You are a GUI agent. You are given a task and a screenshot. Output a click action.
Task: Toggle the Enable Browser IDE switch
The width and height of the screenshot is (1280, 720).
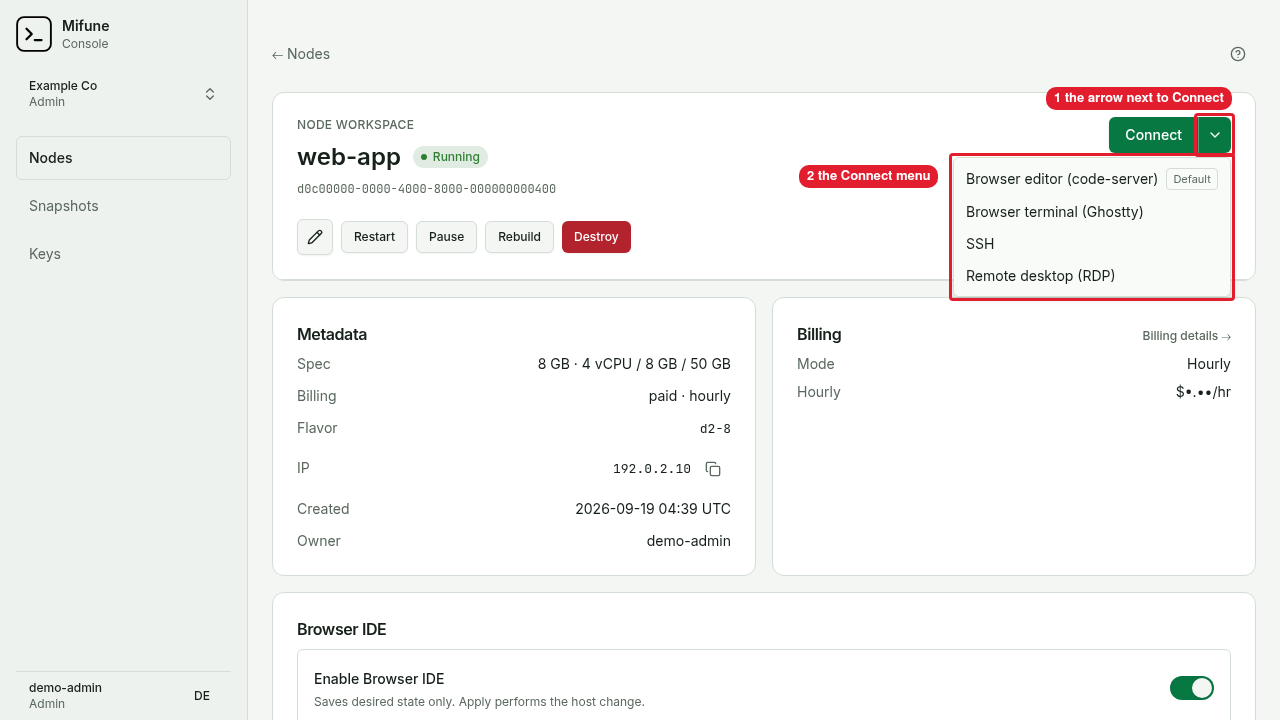coord(1192,688)
